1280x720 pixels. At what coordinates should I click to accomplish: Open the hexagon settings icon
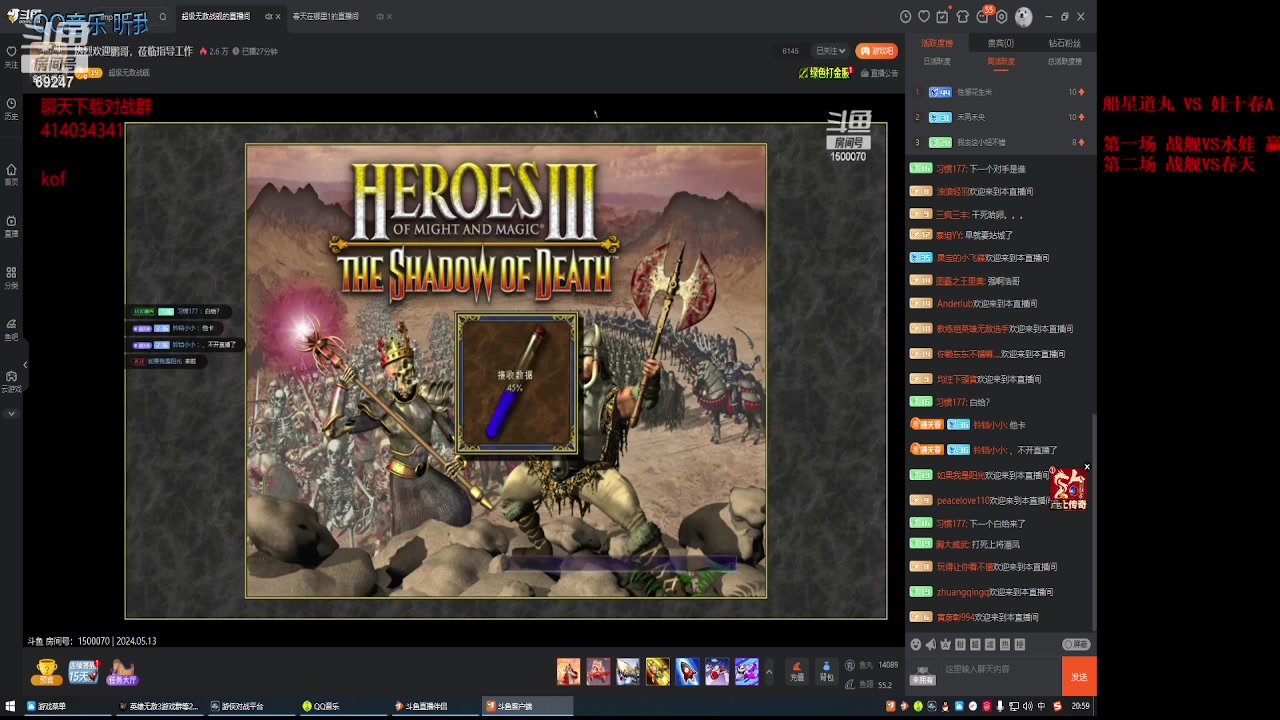[1002, 17]
